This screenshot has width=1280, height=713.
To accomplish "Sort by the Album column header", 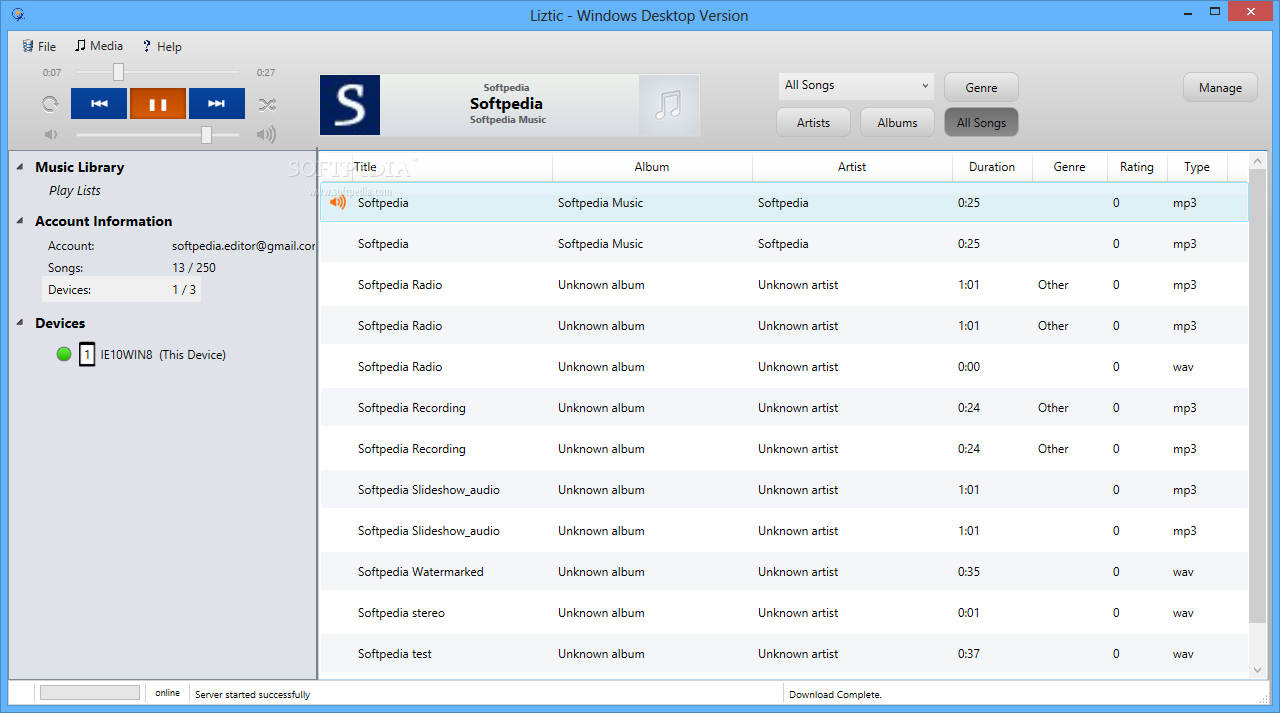I will 652,167.
